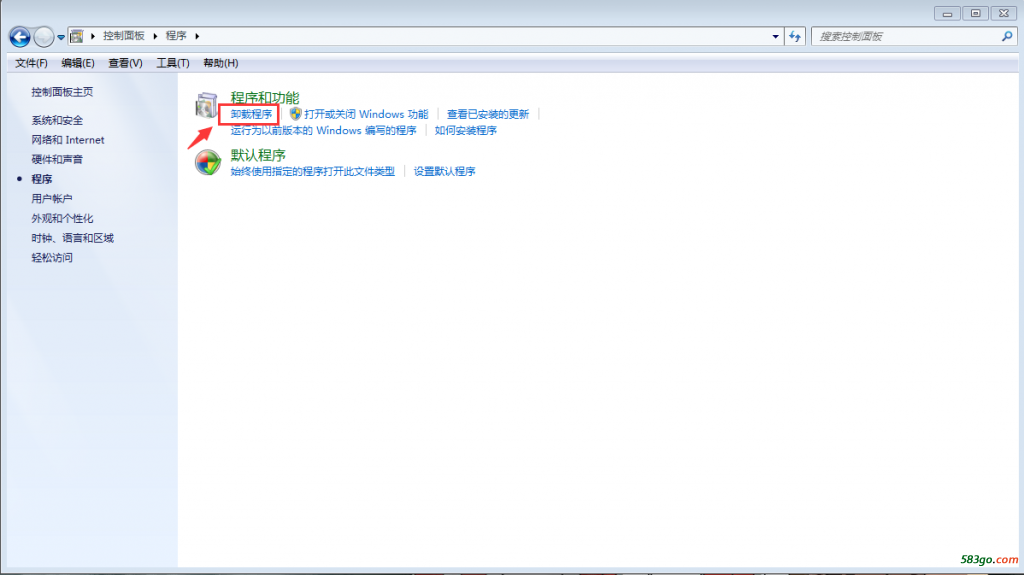Expand the arrow before 控制面板 in address bar

click(x=93, y=36)
